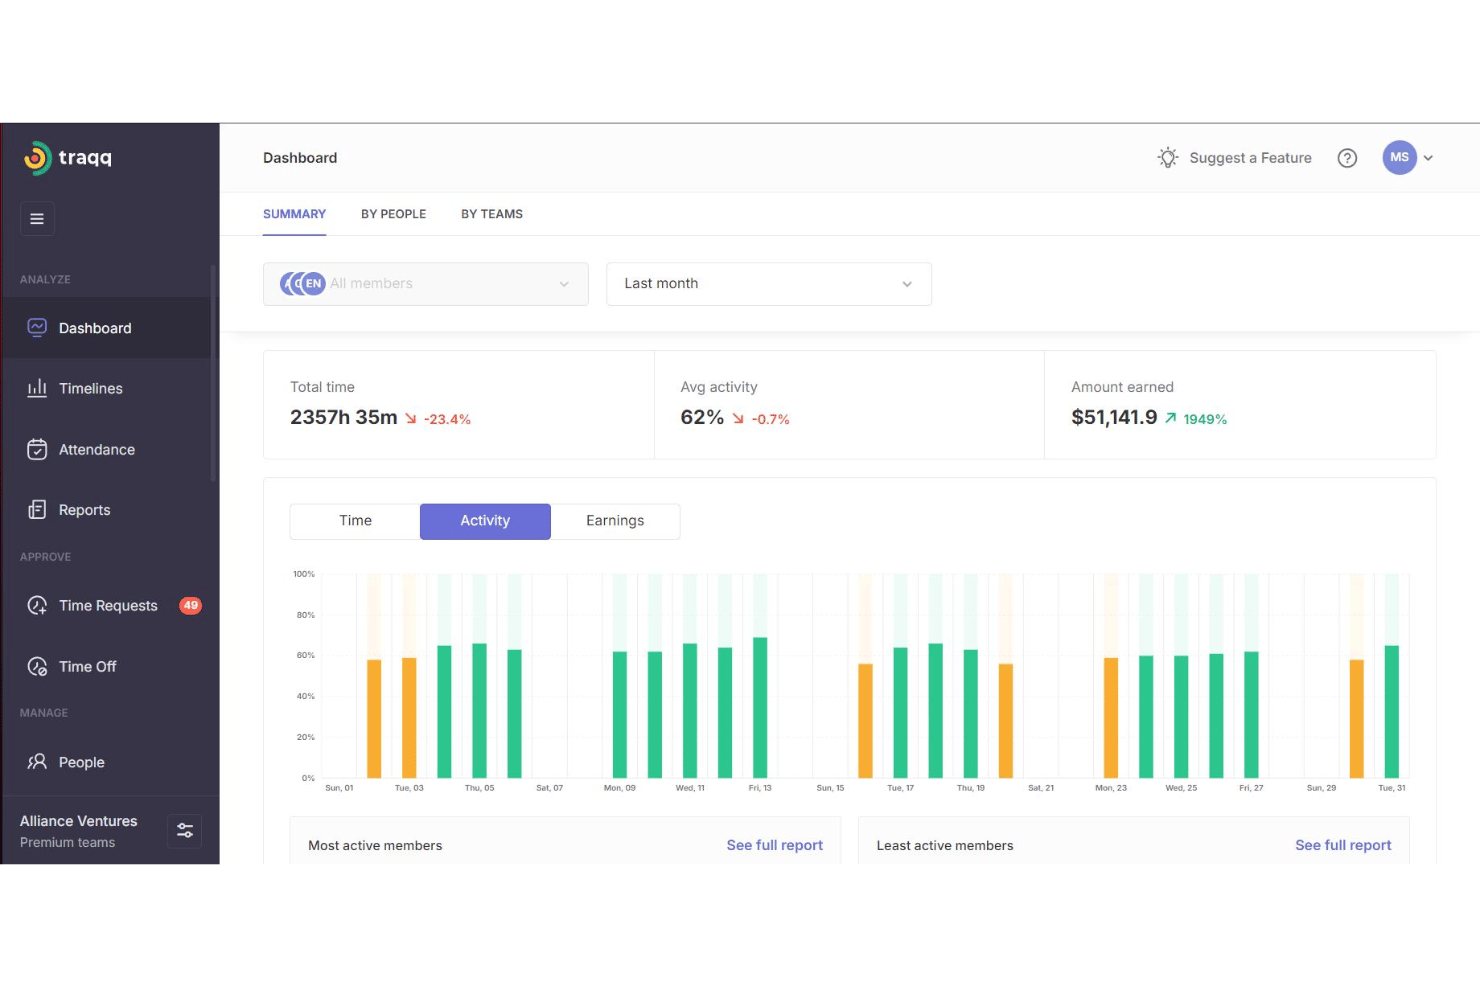Image resolution: width=1480 pixels, height=987 pixels.
Task: Click the Timelines bar-chart icon
Action: pyautogui.click(x=37, y=388)
